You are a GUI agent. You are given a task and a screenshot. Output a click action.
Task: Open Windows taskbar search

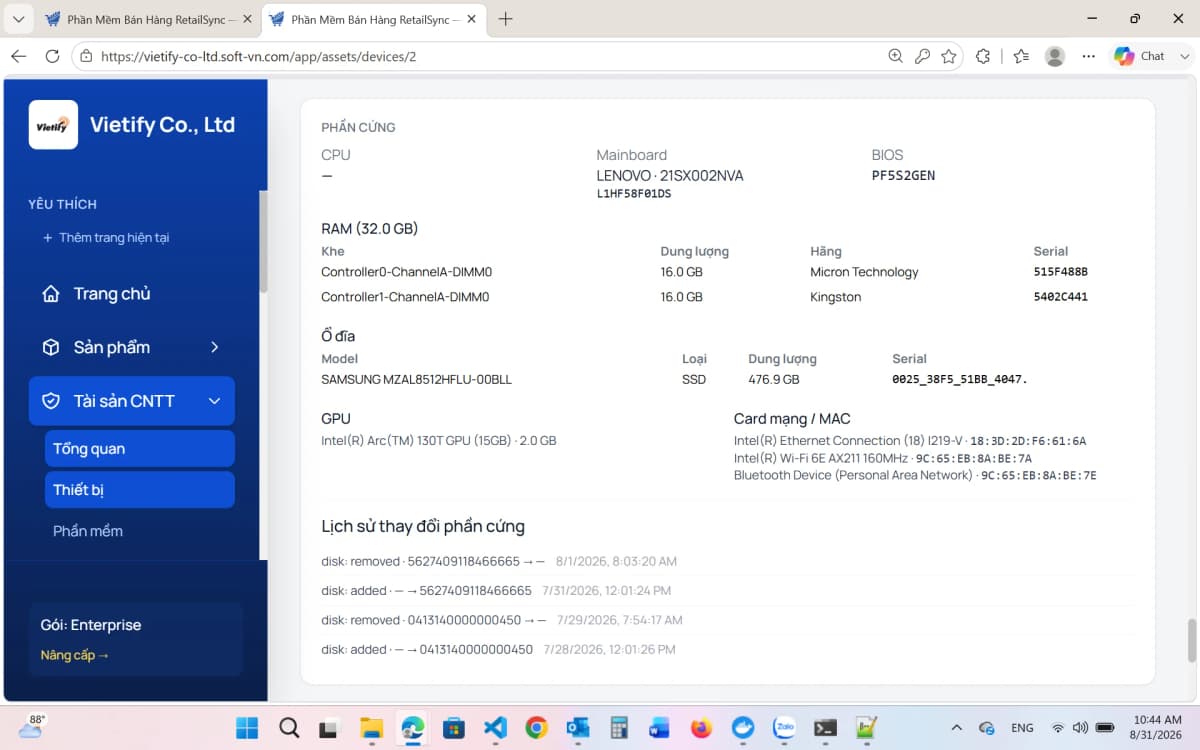tap(289, 727)
